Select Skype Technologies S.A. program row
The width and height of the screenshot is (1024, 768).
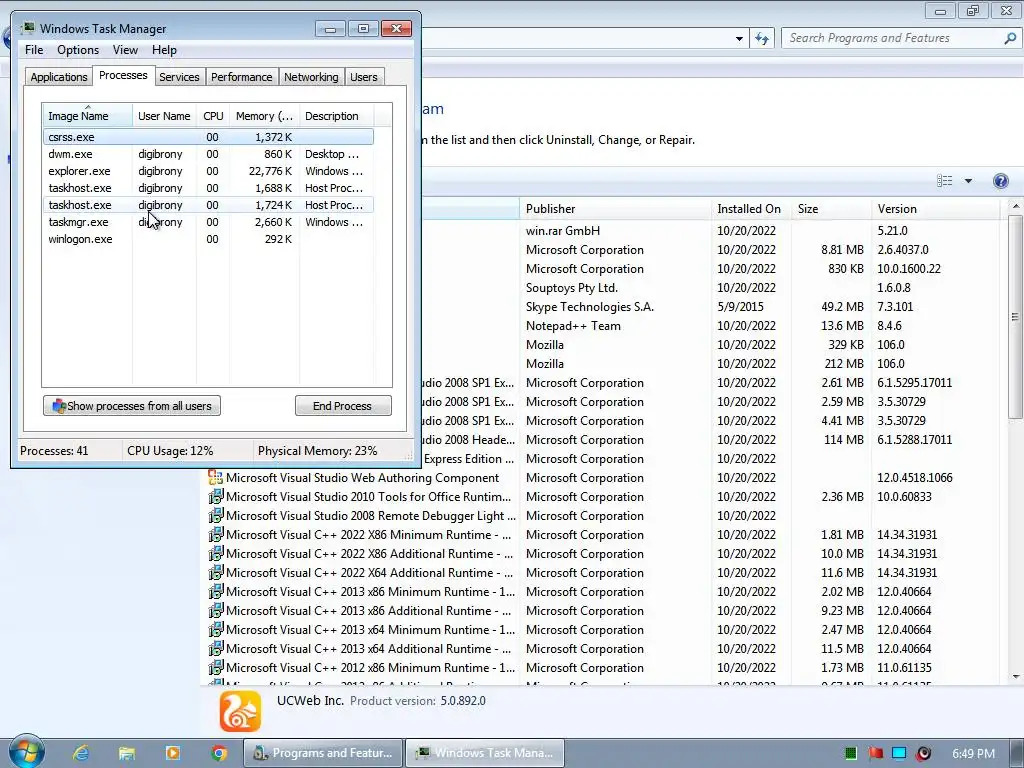[710, 306]
